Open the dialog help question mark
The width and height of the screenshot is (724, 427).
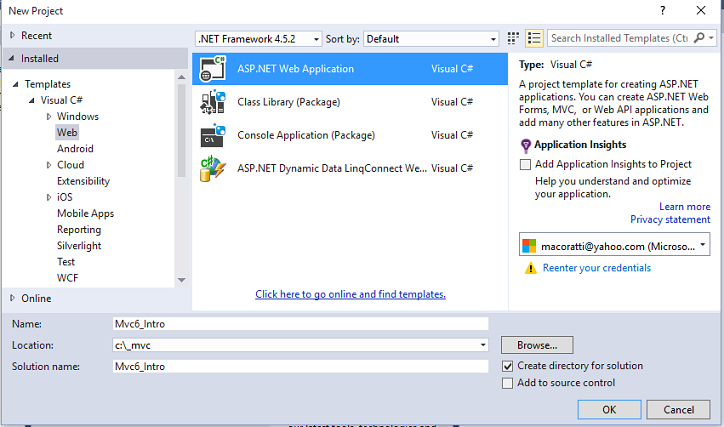coord(663,10)
